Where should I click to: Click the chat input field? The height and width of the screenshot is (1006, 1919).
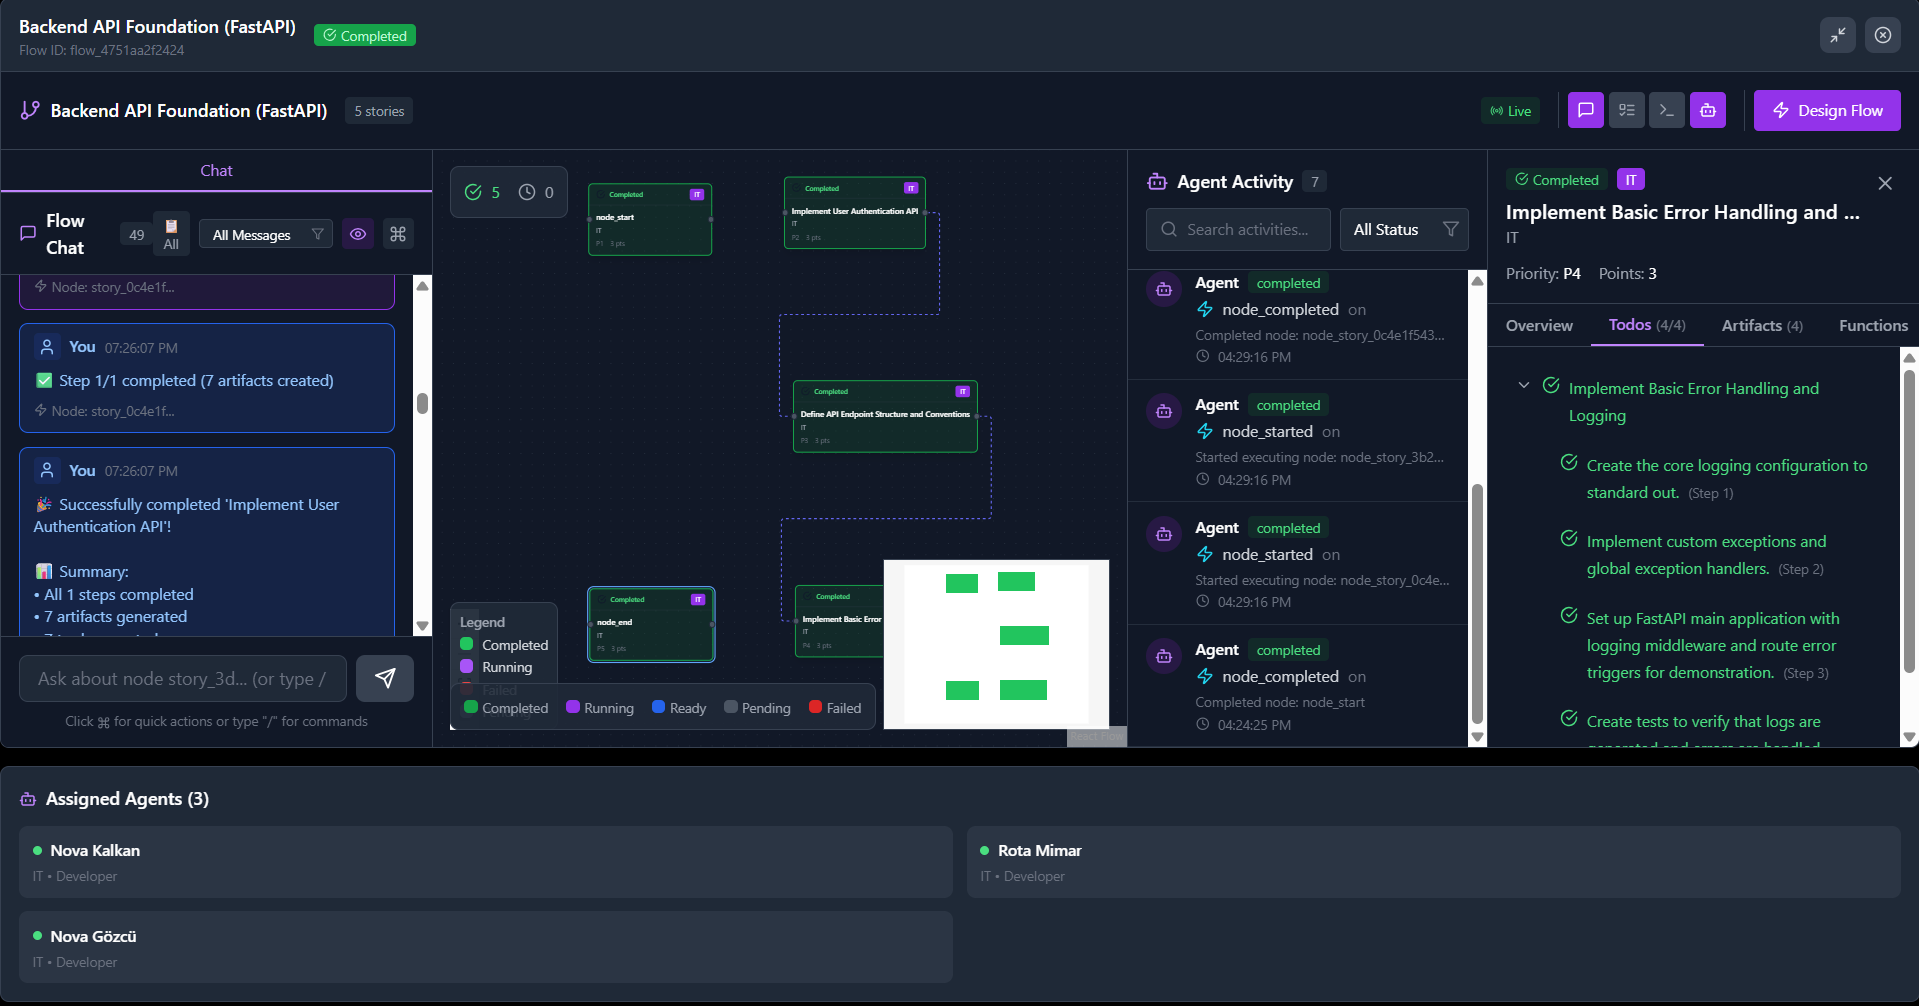[x=183, y=679]
